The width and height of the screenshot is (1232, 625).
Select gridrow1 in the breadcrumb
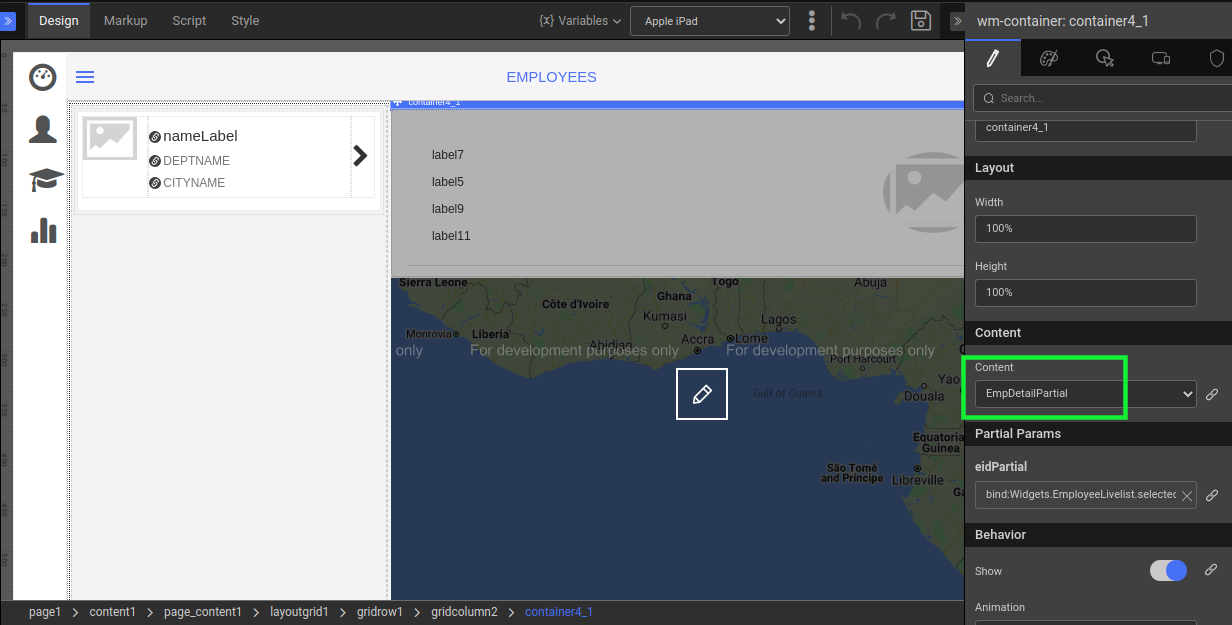click(379, 612)
